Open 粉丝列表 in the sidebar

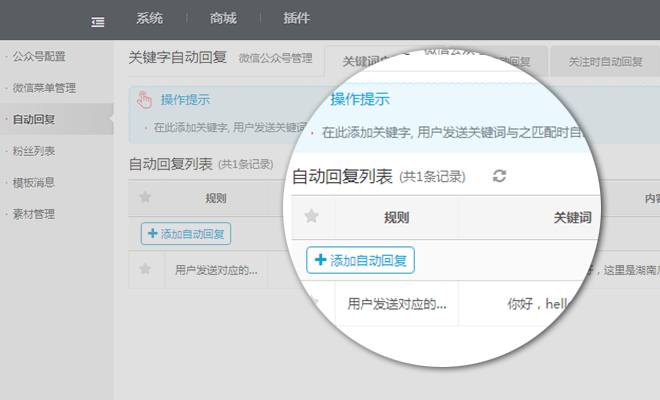coord(34,151)
